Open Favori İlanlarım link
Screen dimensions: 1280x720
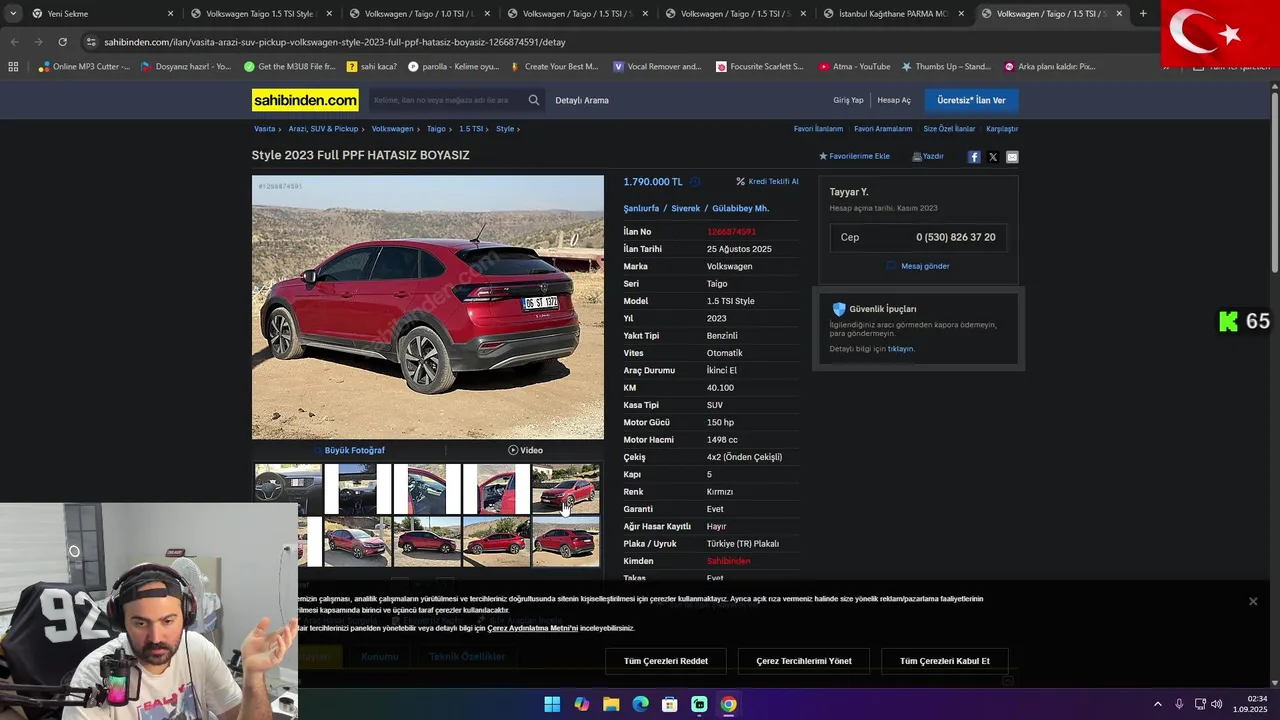tap(818, 129)
